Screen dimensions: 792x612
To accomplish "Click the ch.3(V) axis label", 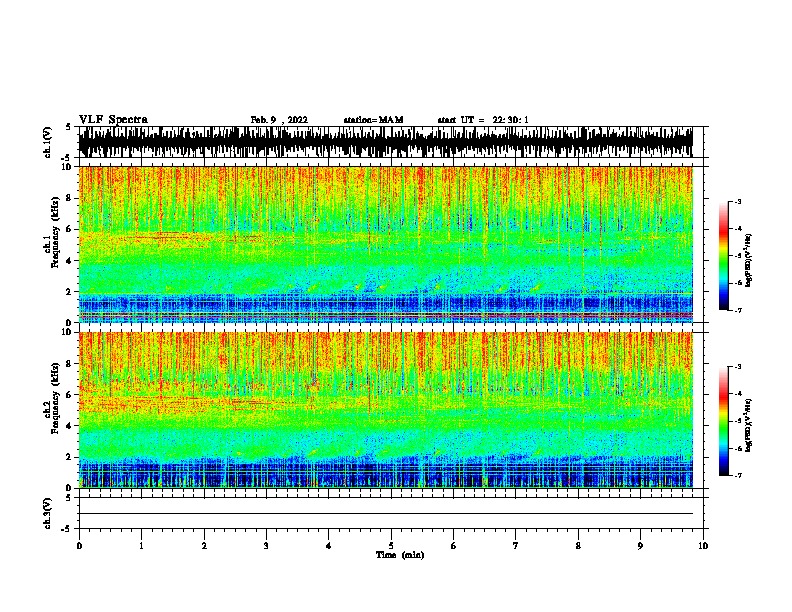I will click(48, 513).
